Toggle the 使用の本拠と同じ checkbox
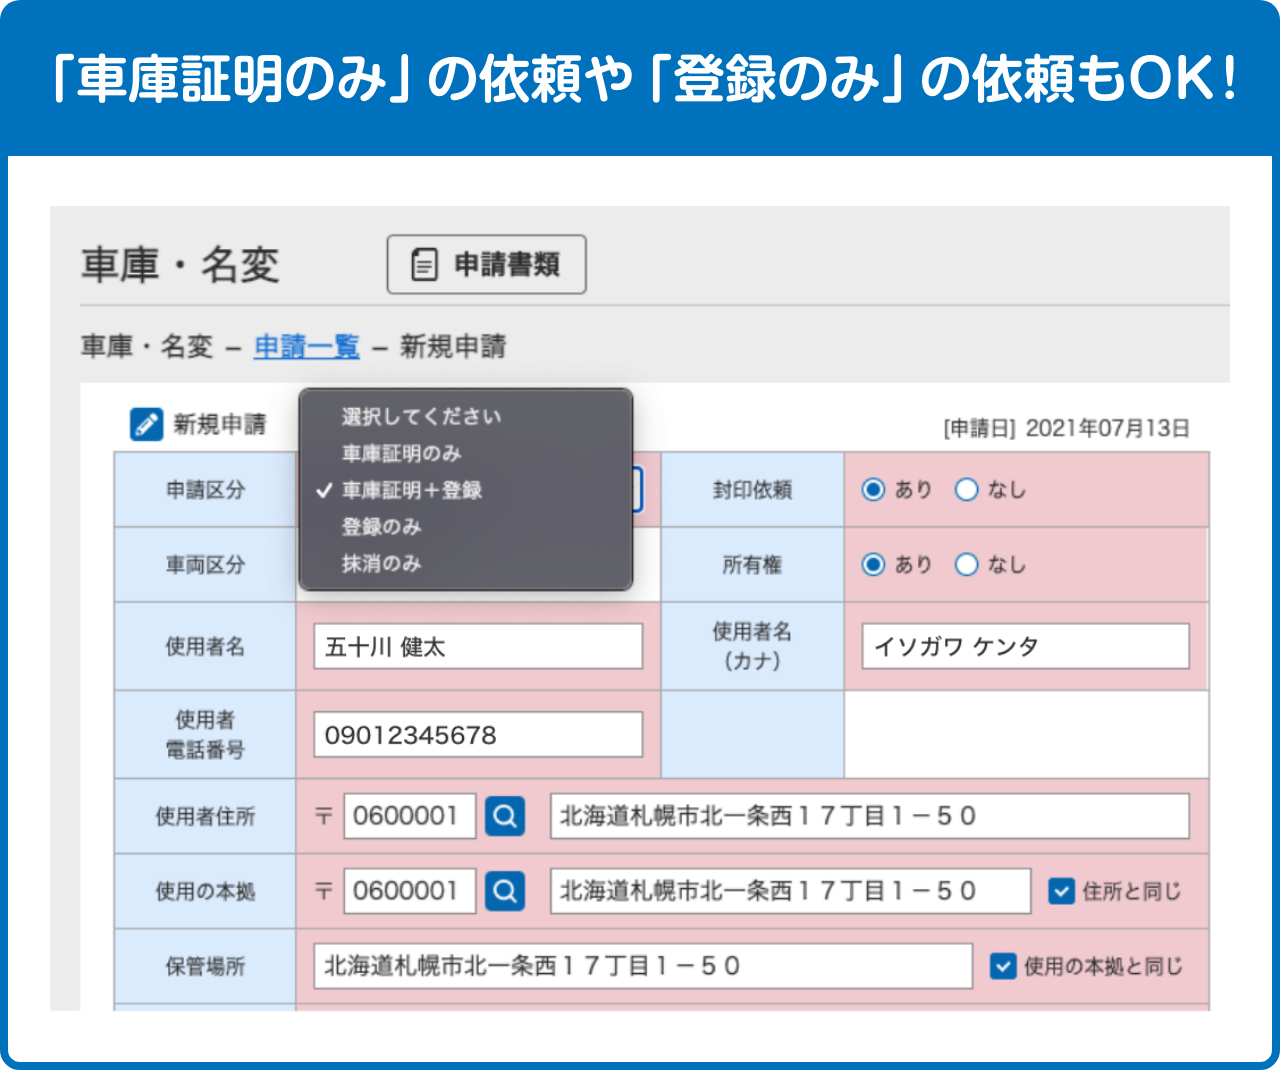 (1003, 966)
